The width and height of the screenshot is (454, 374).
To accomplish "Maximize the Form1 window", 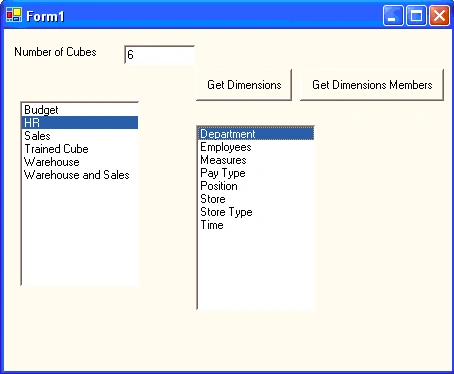I will 416,15.
